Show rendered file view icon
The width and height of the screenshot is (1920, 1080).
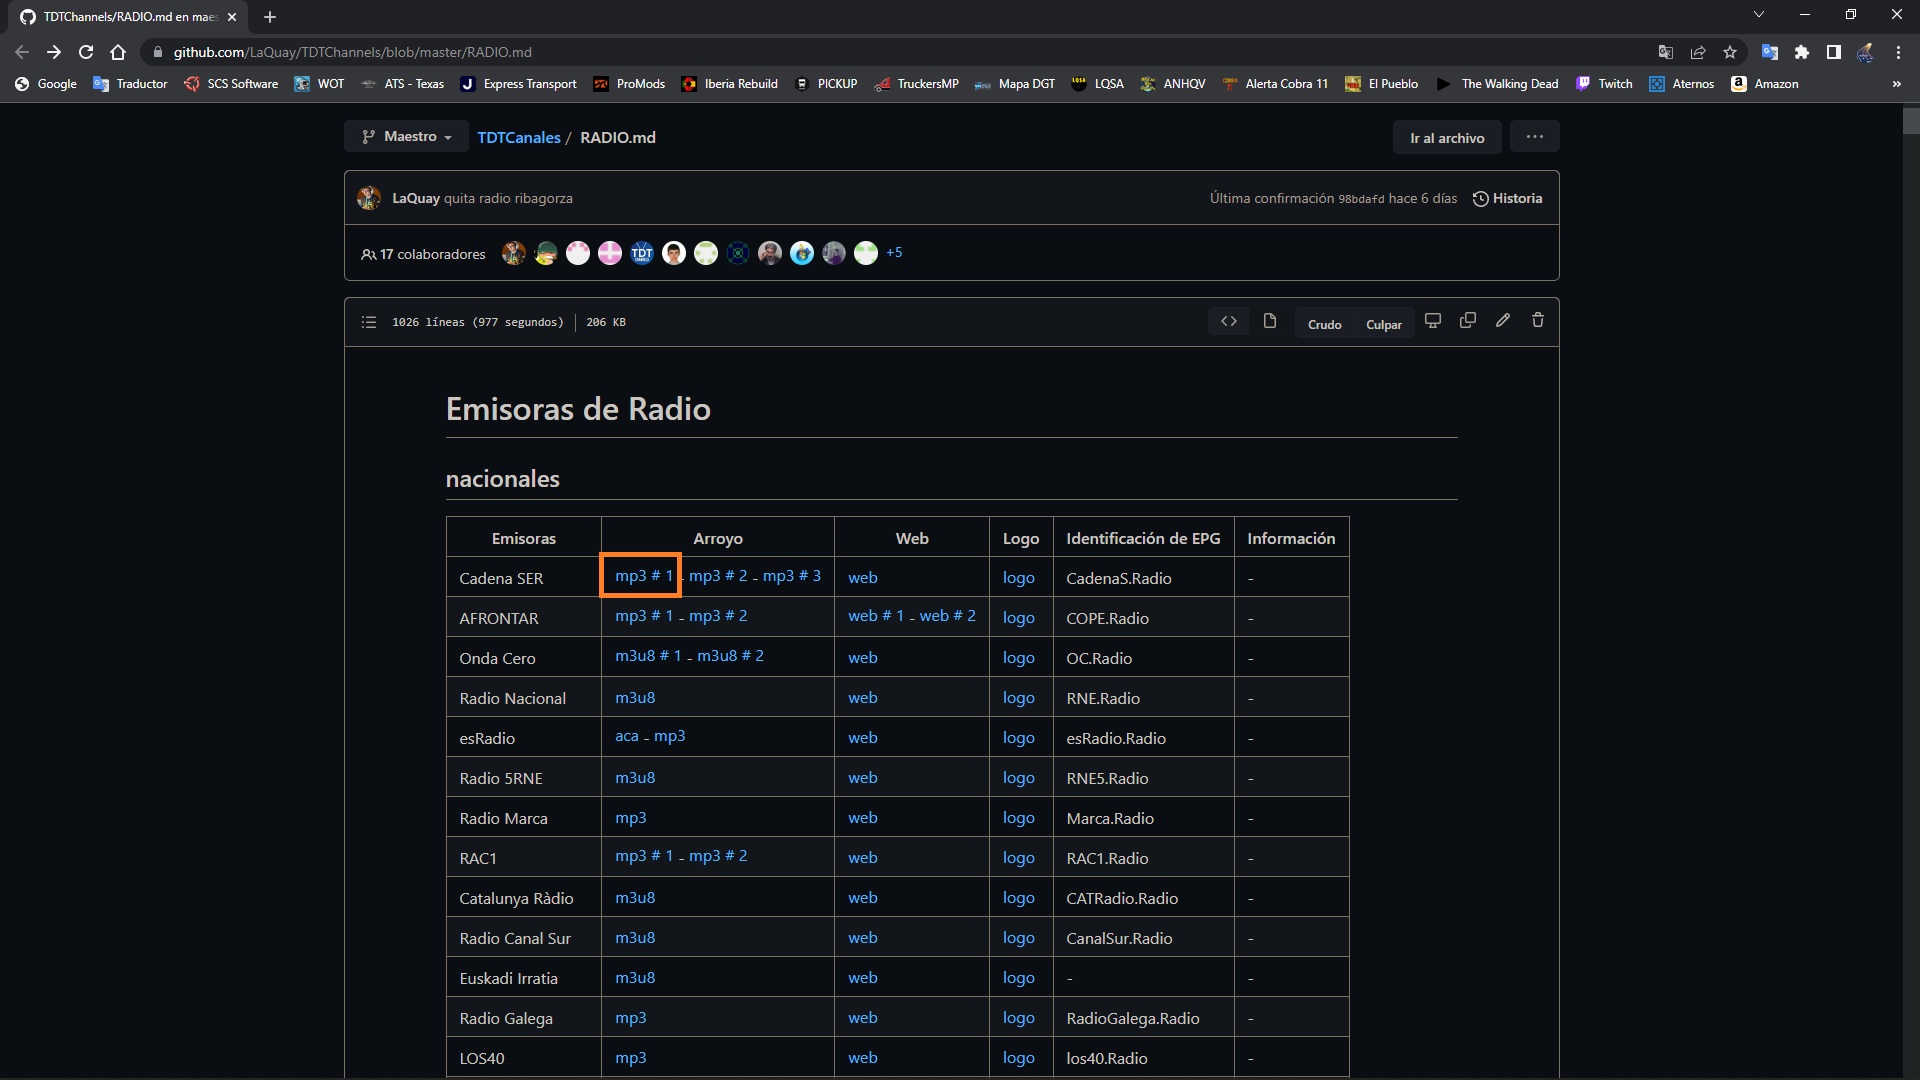click(1270, 322)
